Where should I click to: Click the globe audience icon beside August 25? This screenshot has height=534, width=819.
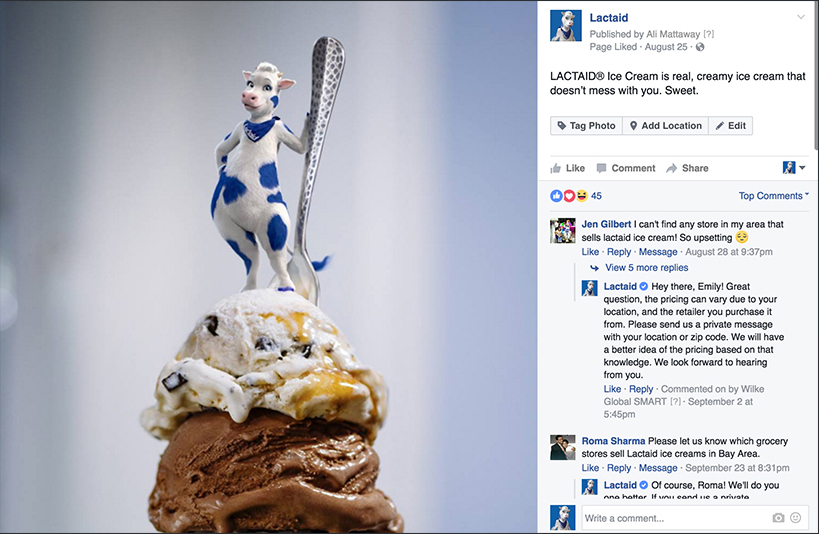click(x=700, y=47)
